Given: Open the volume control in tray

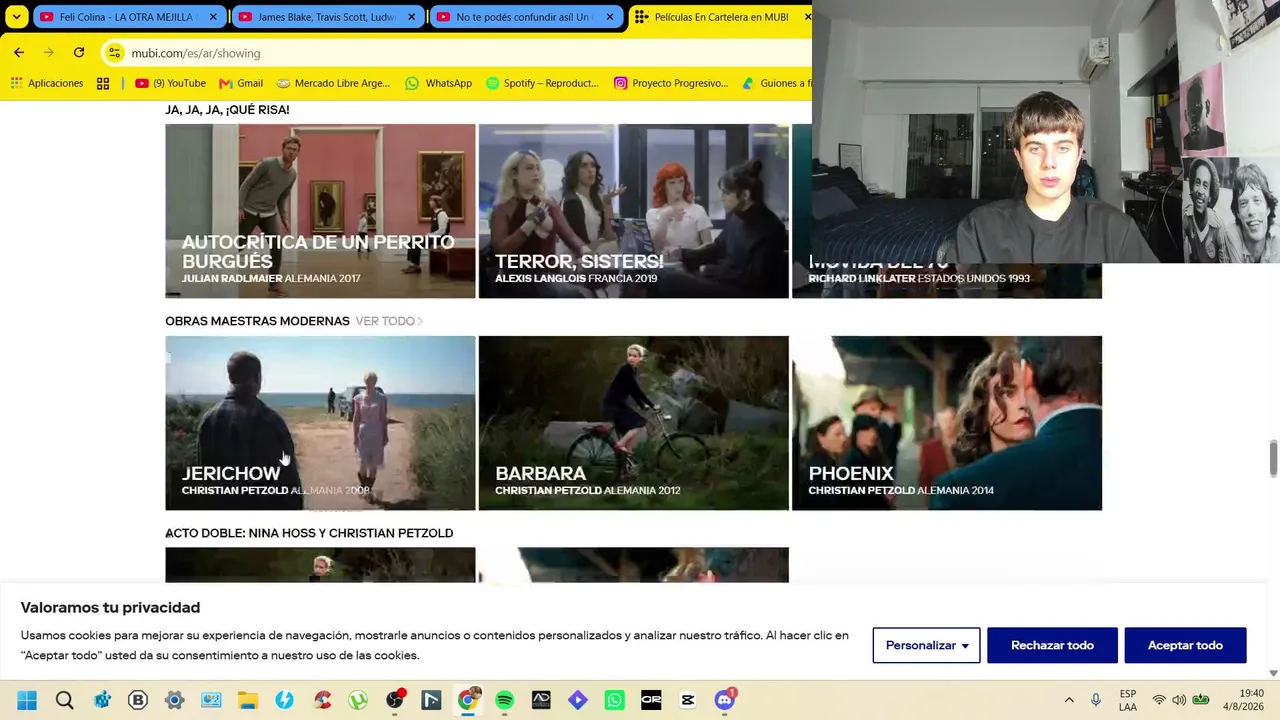Looking at the screenshot, I should click(1179, 700).
